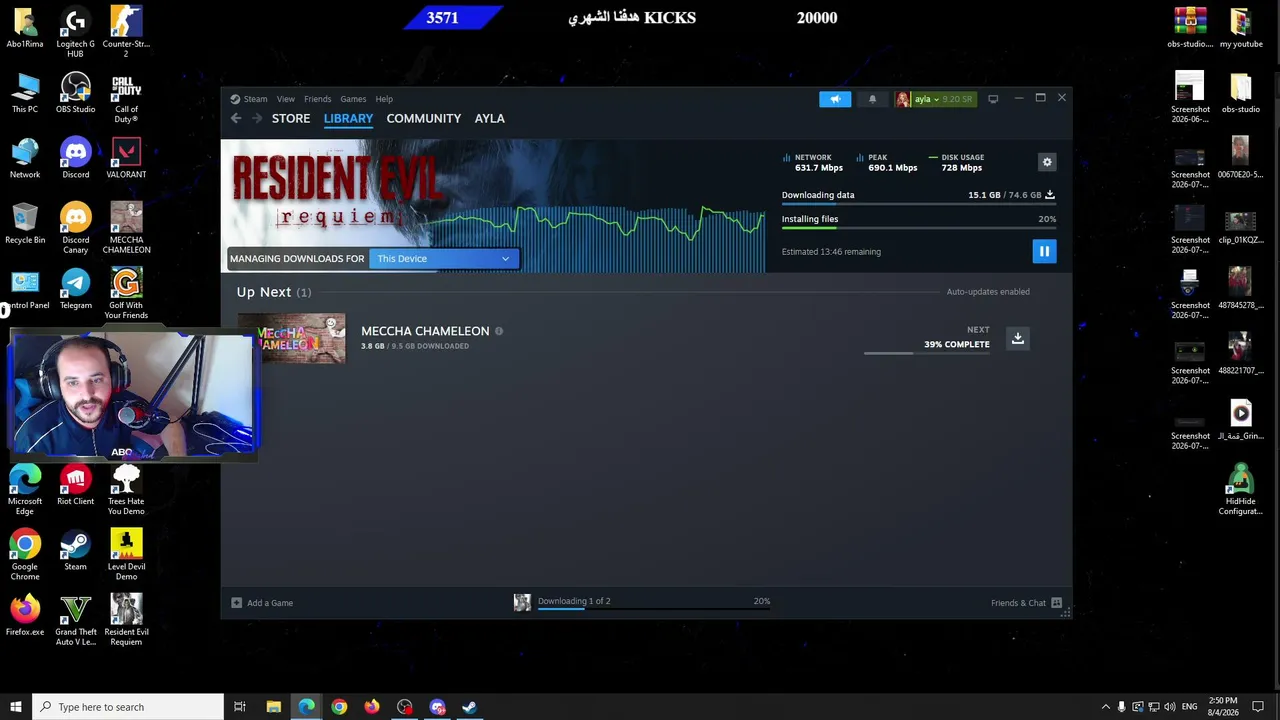Select the HidHide Configuration desktop icon
Image resolution: width=1280 pixels, height=720 pixels.
click(x=1240, y=491)
